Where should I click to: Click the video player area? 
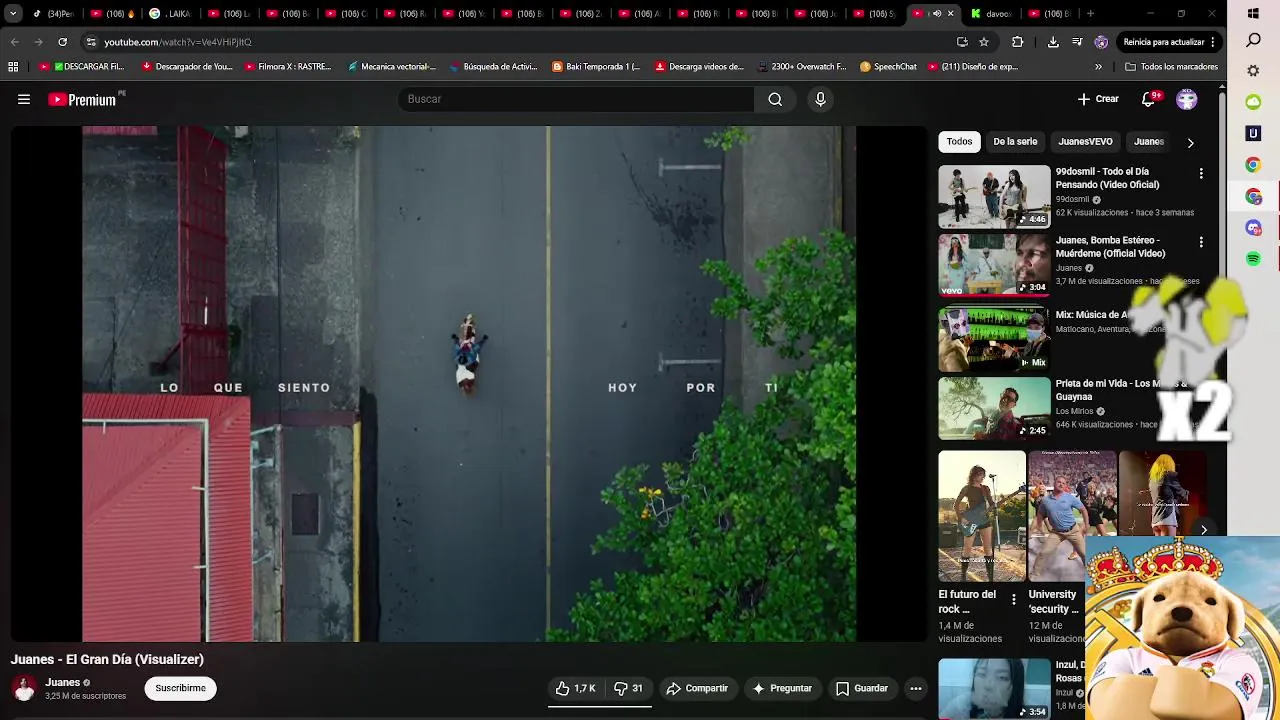(x=469, y=384)
